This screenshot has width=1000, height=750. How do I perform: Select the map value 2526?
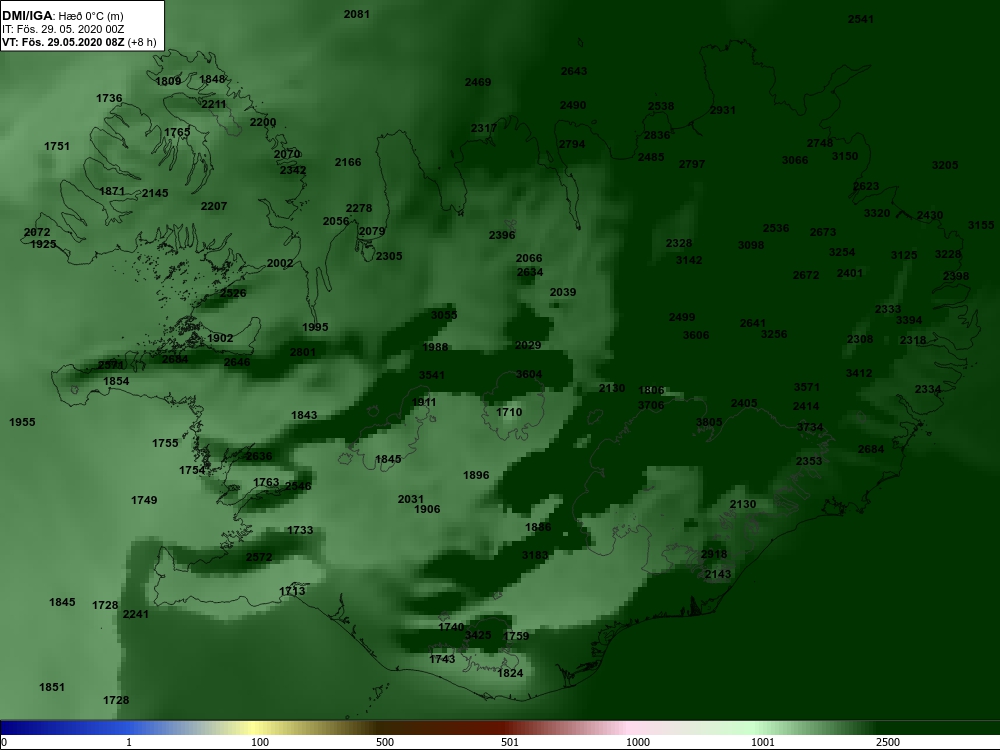(233, 293)
